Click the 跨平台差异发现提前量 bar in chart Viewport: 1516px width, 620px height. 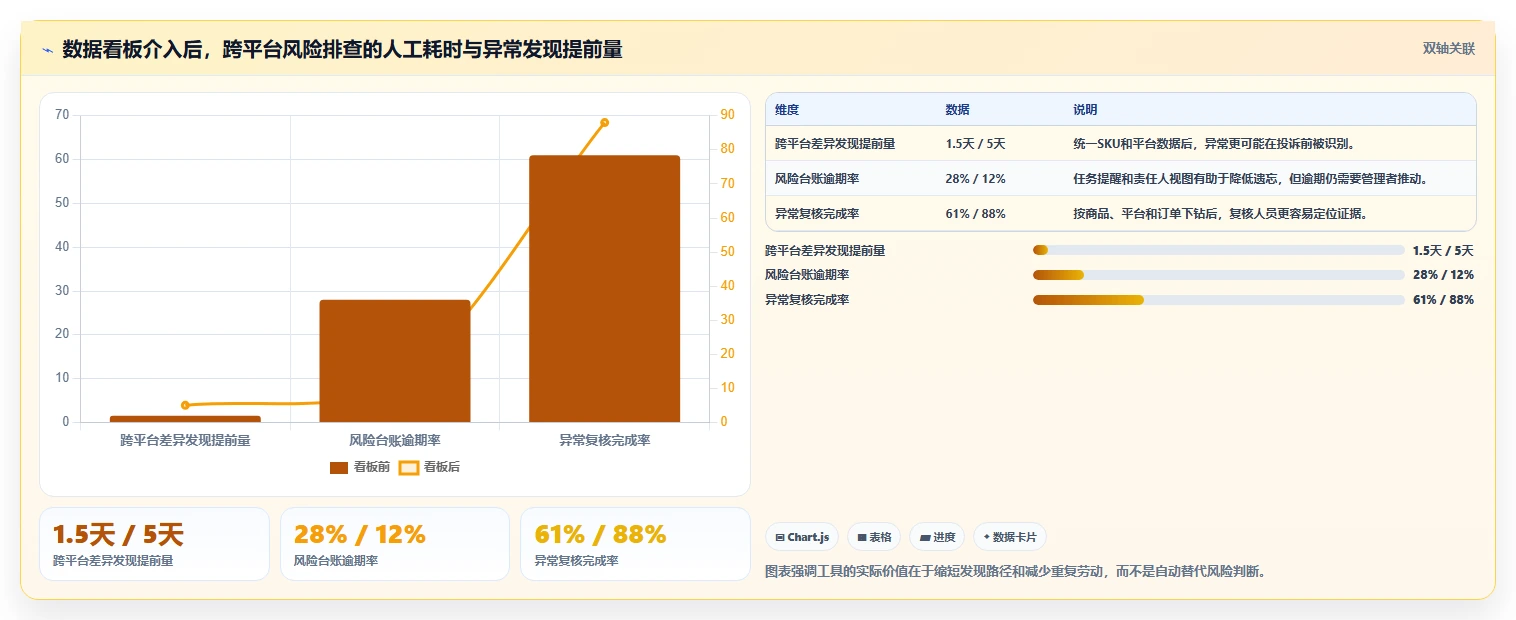coord(185,419)
